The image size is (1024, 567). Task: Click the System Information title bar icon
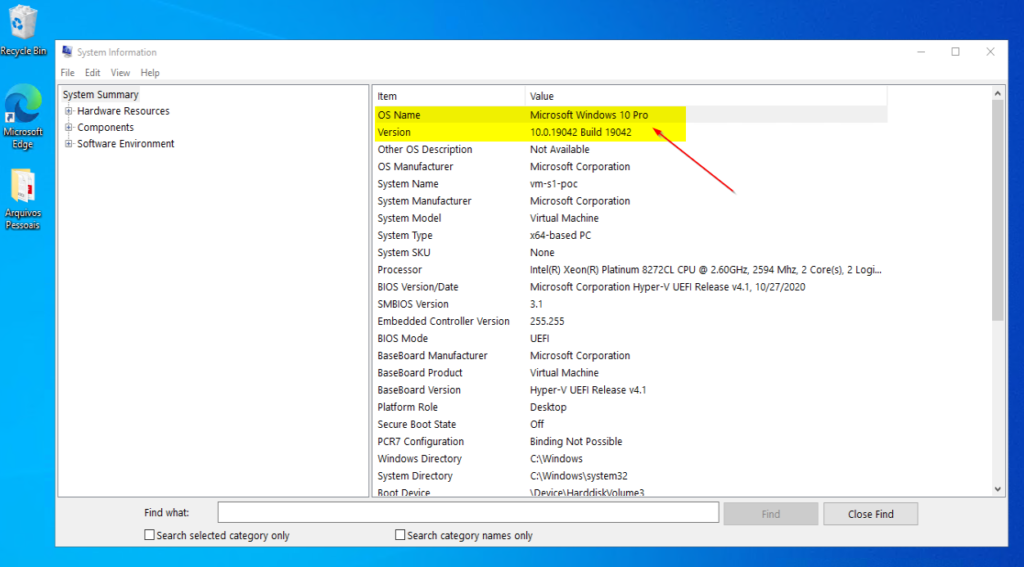pyautogui.click(x=67, y=52)
